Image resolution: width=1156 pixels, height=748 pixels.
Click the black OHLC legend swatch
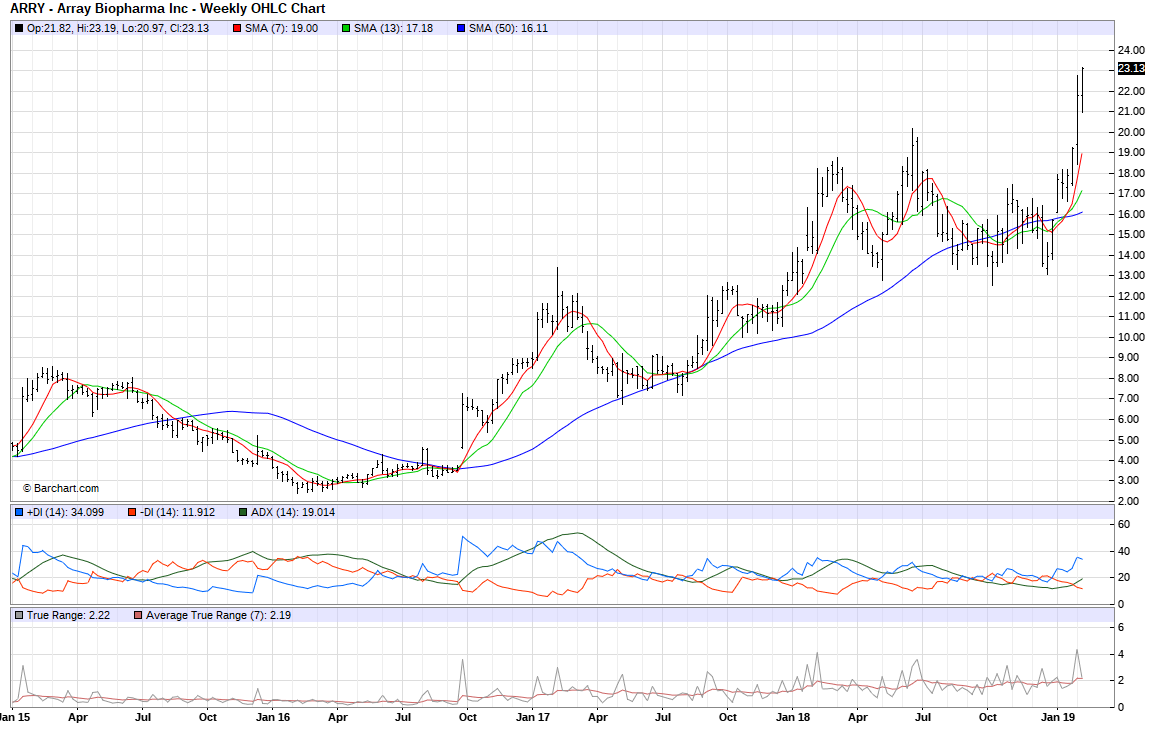coord(19,29)
